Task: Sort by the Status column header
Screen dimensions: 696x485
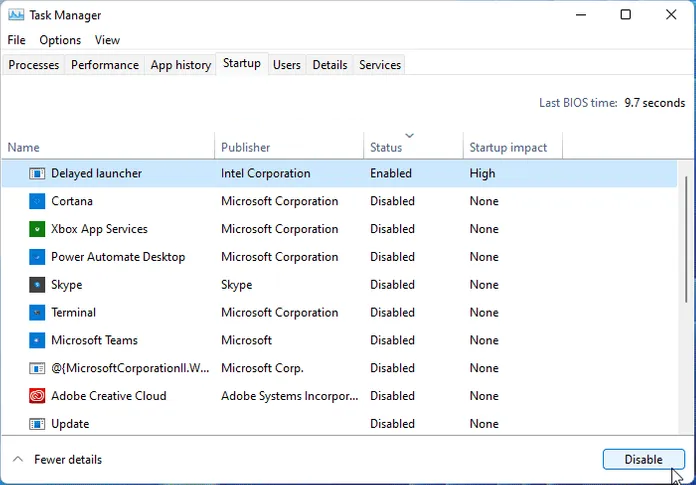Action: tap(413, 146)
